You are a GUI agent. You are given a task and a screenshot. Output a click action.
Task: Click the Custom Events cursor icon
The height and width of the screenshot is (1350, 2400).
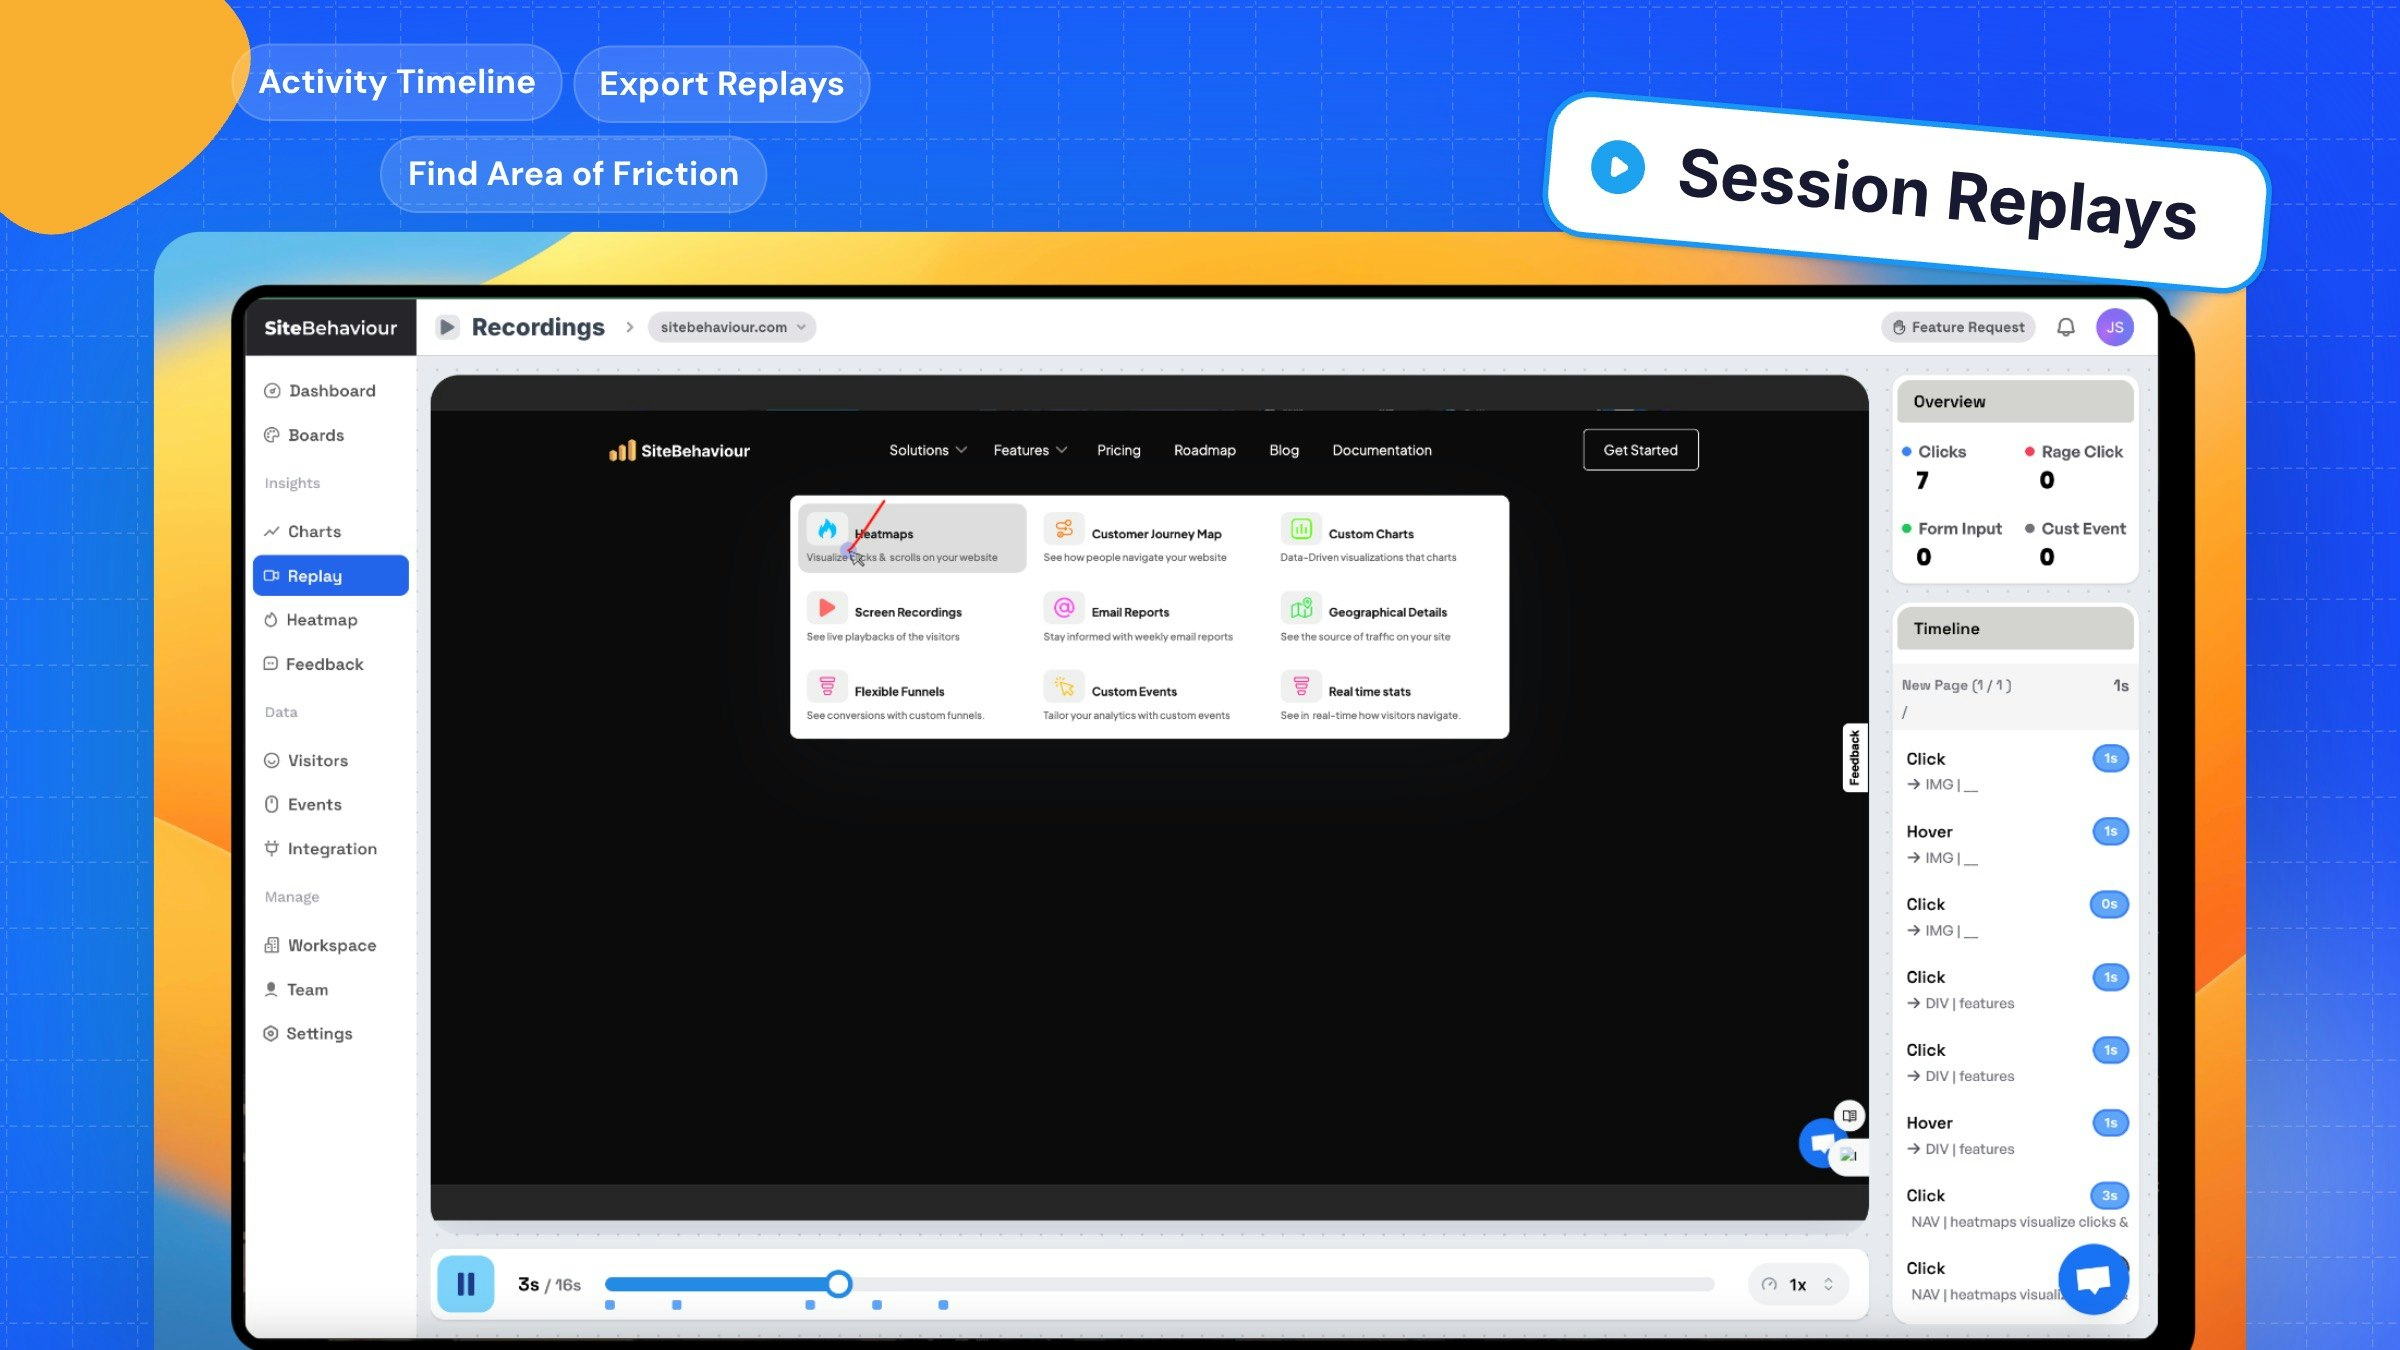(x=1064, y=686)
